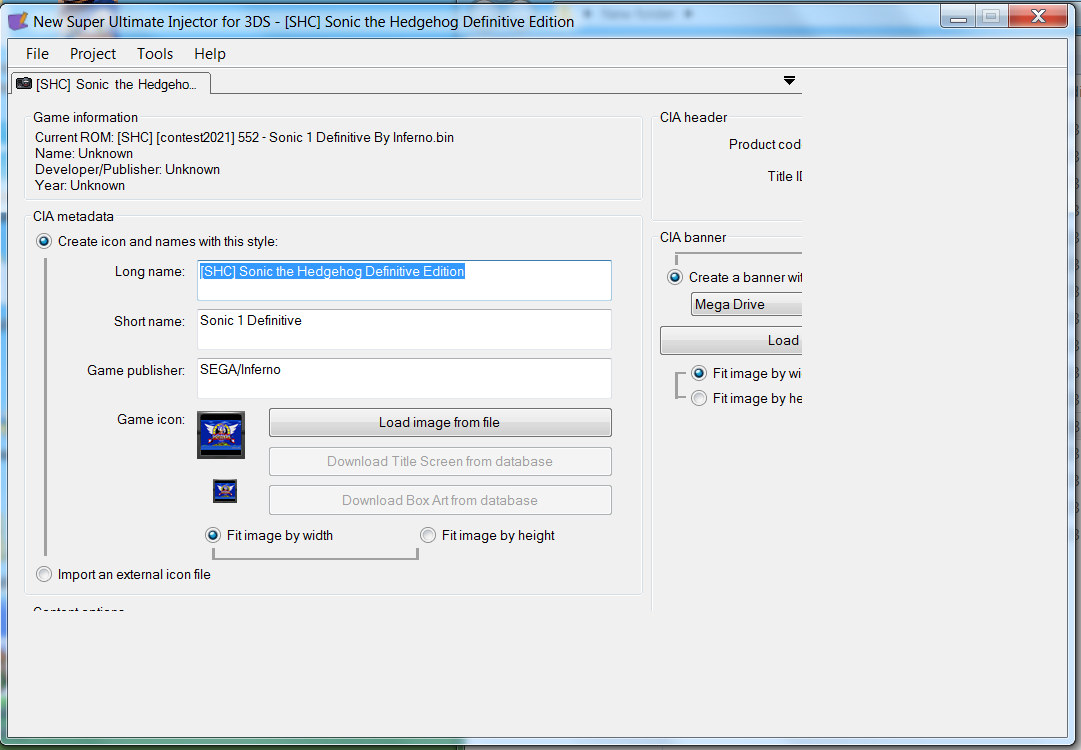This screenshot has width=1081, height=750.
Task: Click the banner Load button
Action: pyautogui.click(x=731, y=341)
